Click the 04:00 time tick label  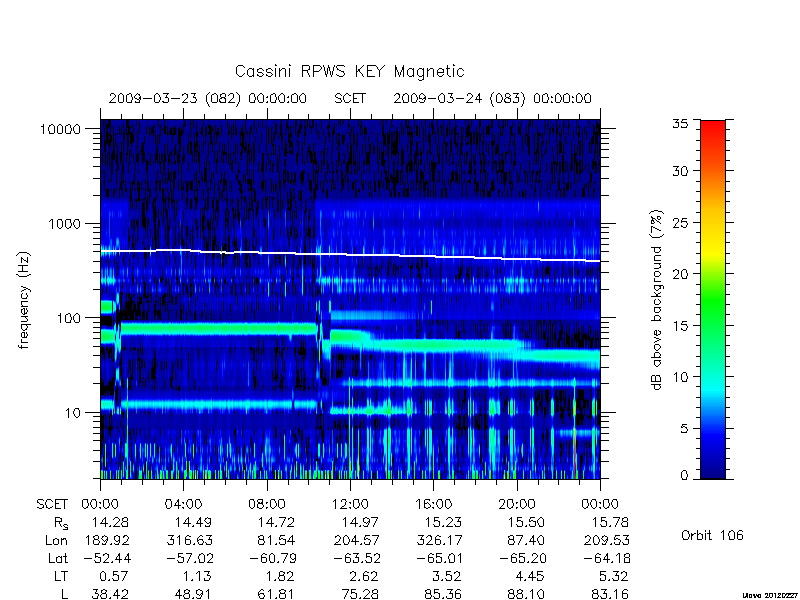[x=183, y=505]
